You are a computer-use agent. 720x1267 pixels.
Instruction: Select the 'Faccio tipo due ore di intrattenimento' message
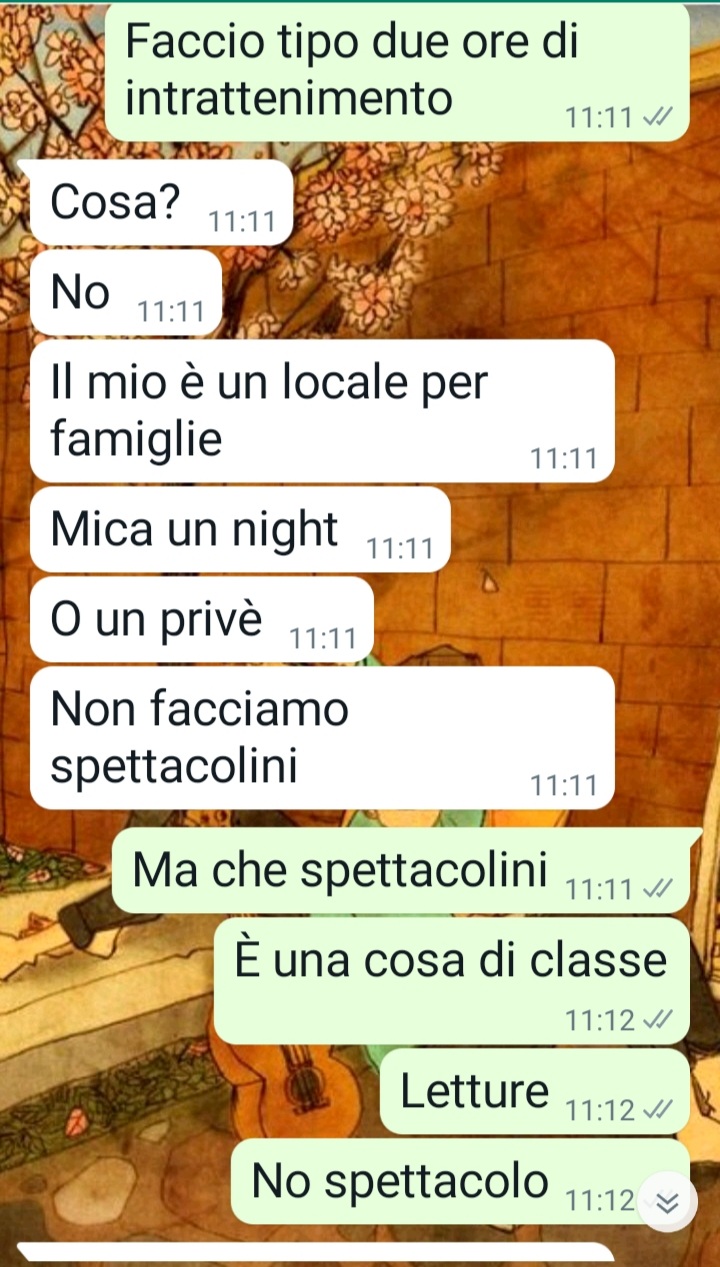pyautogui.click(x=397, y=72)
